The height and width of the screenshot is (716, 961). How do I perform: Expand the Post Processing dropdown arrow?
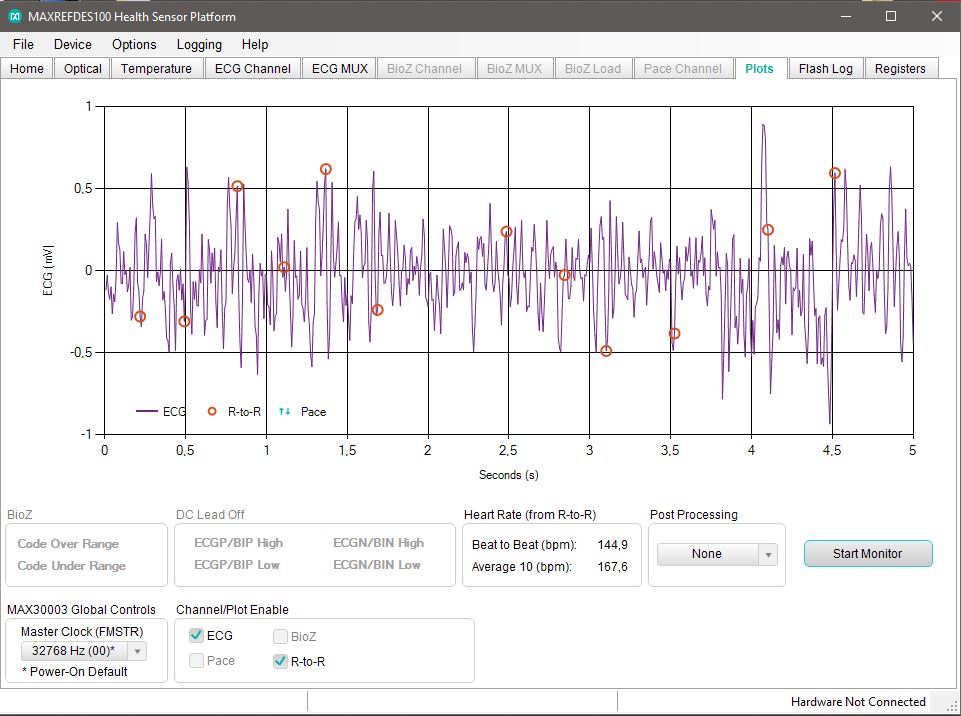[x=767, y=554]
